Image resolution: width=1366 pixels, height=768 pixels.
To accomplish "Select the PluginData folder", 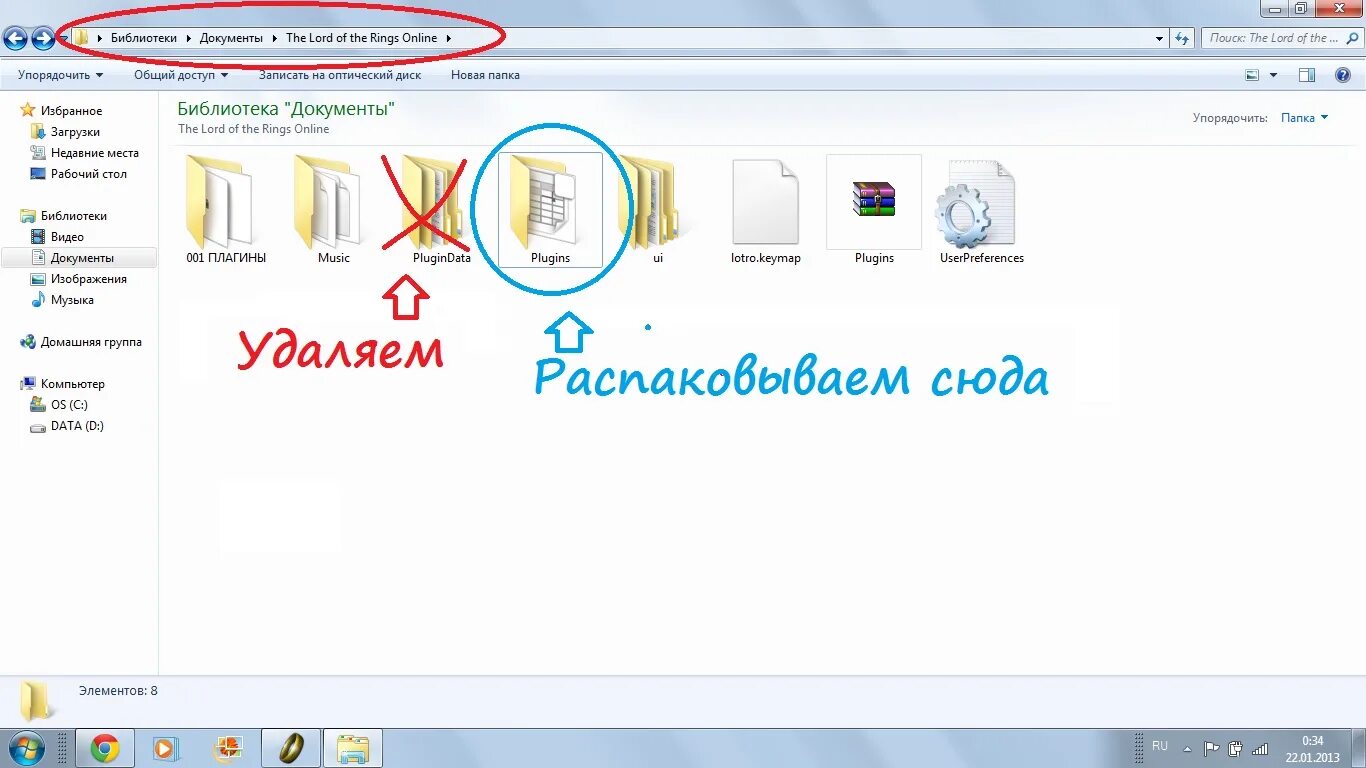I will (x=441, y=210).
